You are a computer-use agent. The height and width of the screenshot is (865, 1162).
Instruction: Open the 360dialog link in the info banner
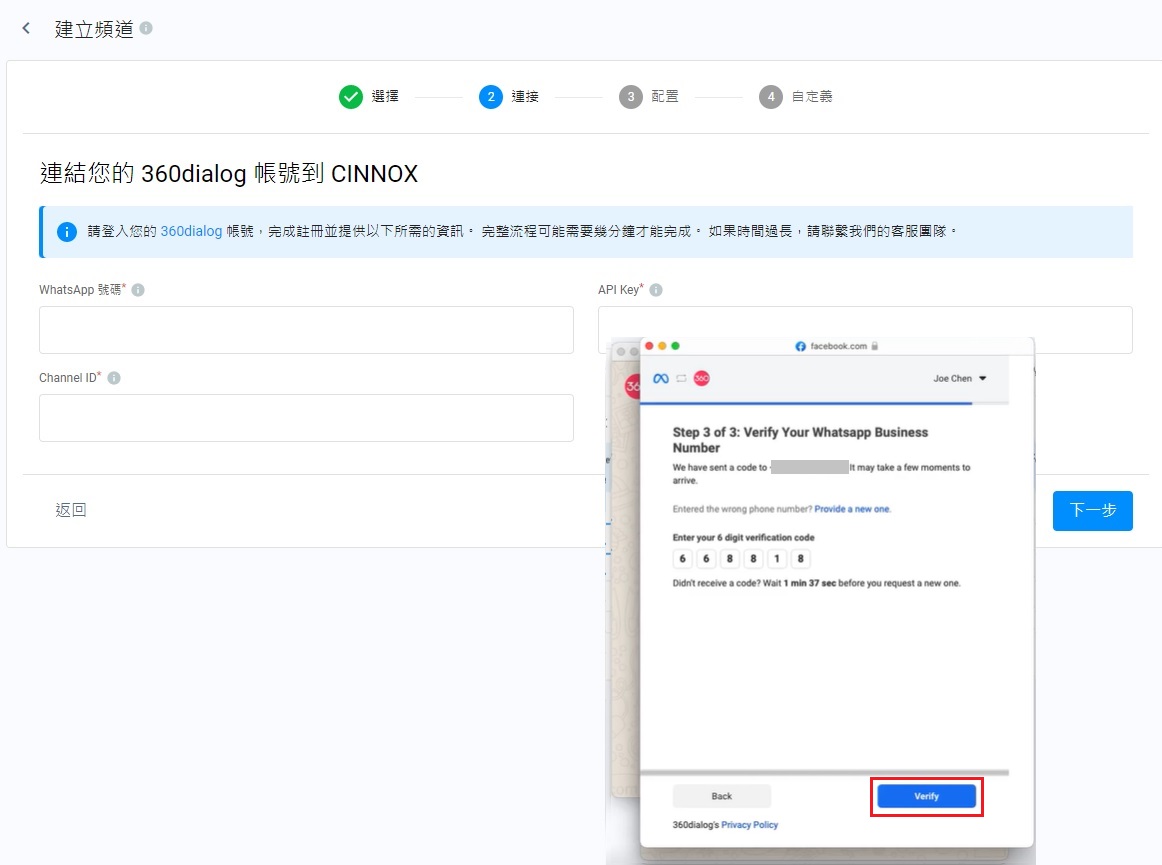point(191,231)
